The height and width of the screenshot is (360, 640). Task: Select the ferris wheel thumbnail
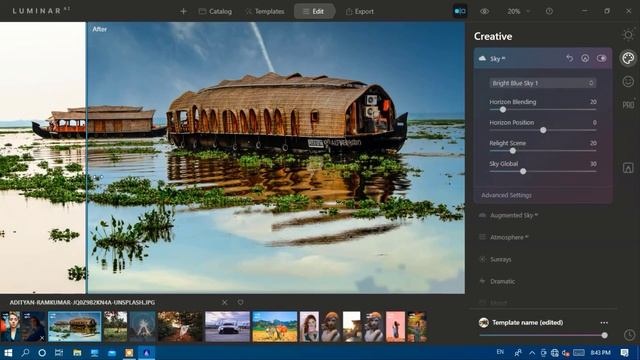[142, 327]
